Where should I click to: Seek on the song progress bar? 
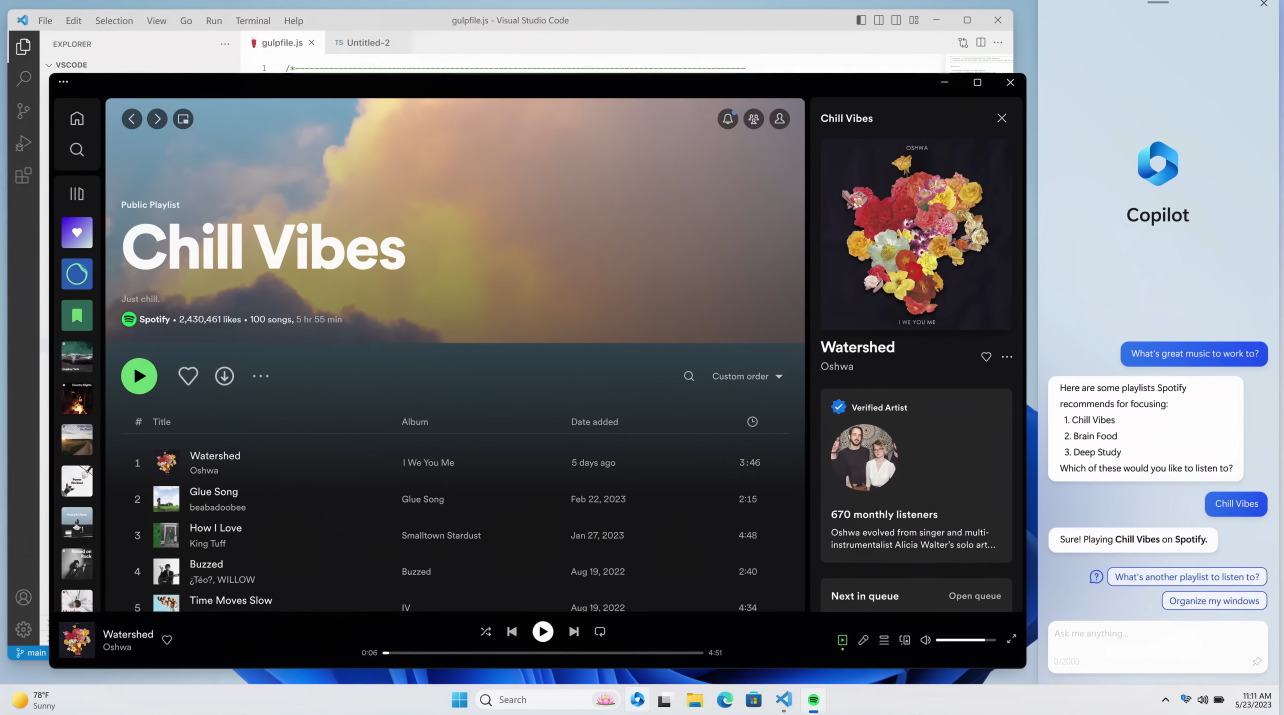click(x=543, y=653)
